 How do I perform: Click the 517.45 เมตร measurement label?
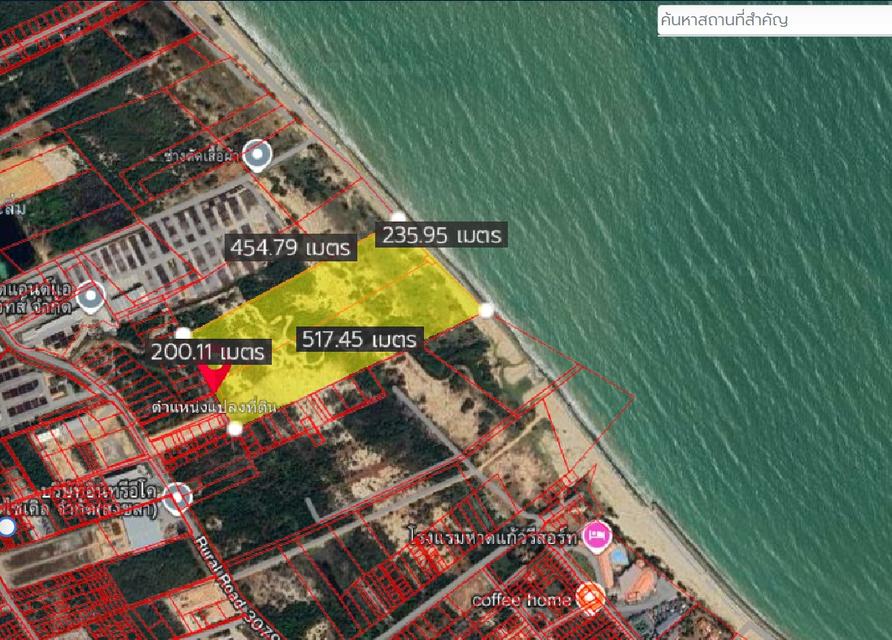[360, 339]
